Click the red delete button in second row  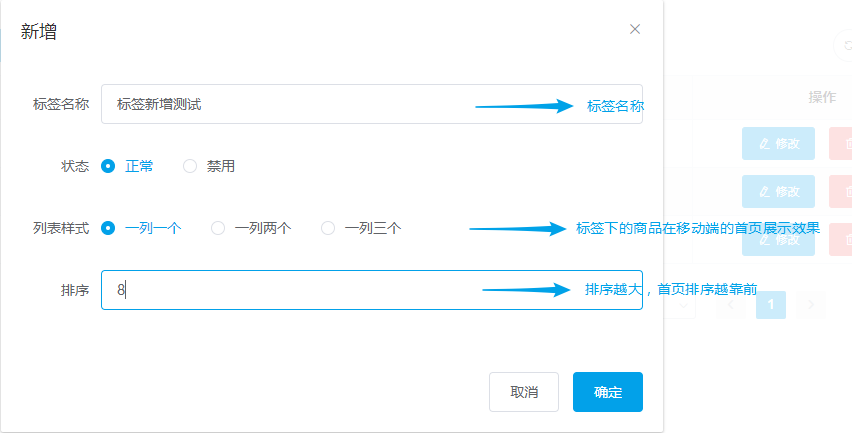(842, 191)
